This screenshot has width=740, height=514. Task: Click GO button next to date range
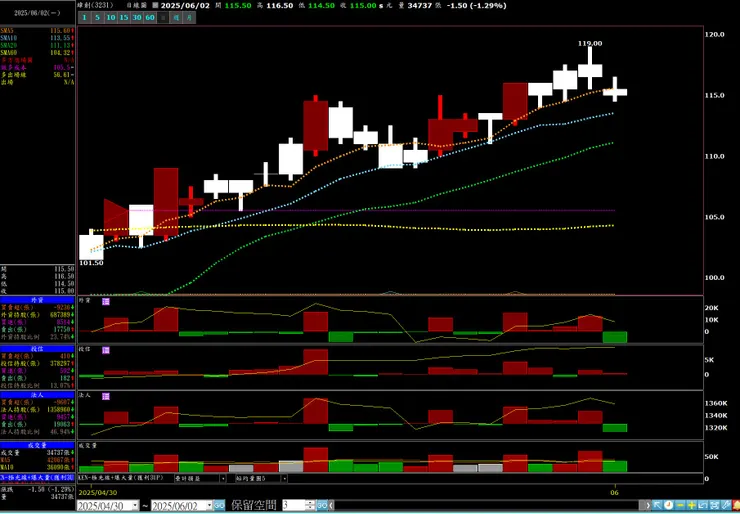coord(219,505)
